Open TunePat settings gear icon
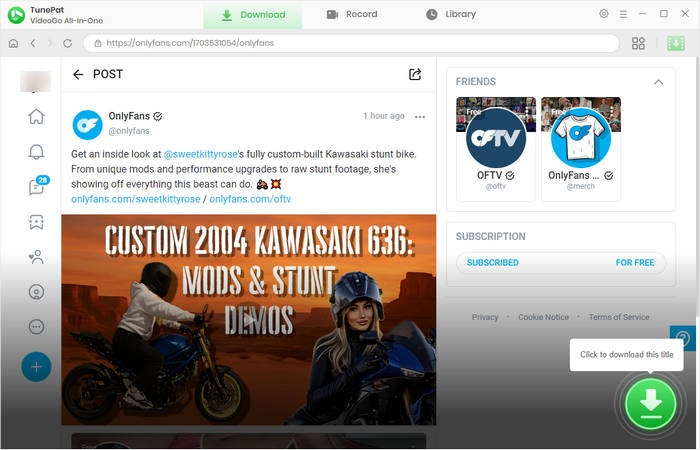 click(x=603, y=14)
